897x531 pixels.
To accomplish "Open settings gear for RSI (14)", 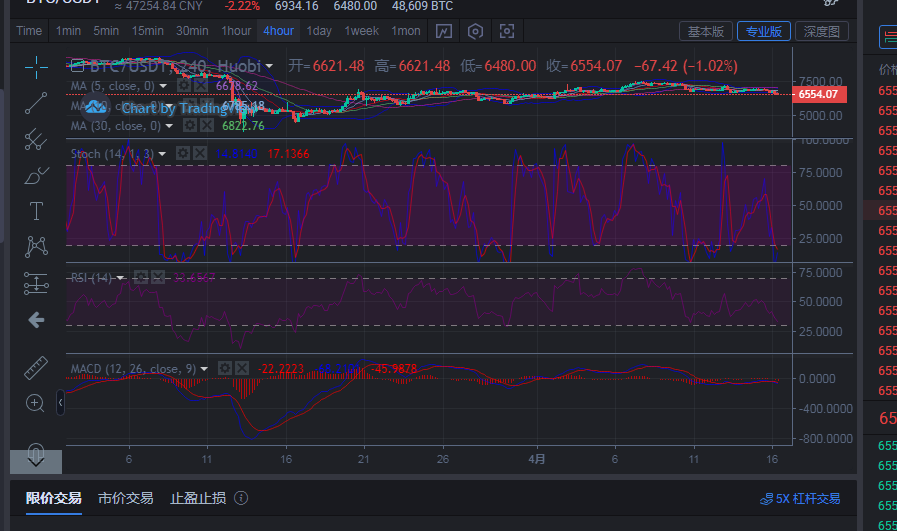I will pyautogui.click(x=141, y=278).
